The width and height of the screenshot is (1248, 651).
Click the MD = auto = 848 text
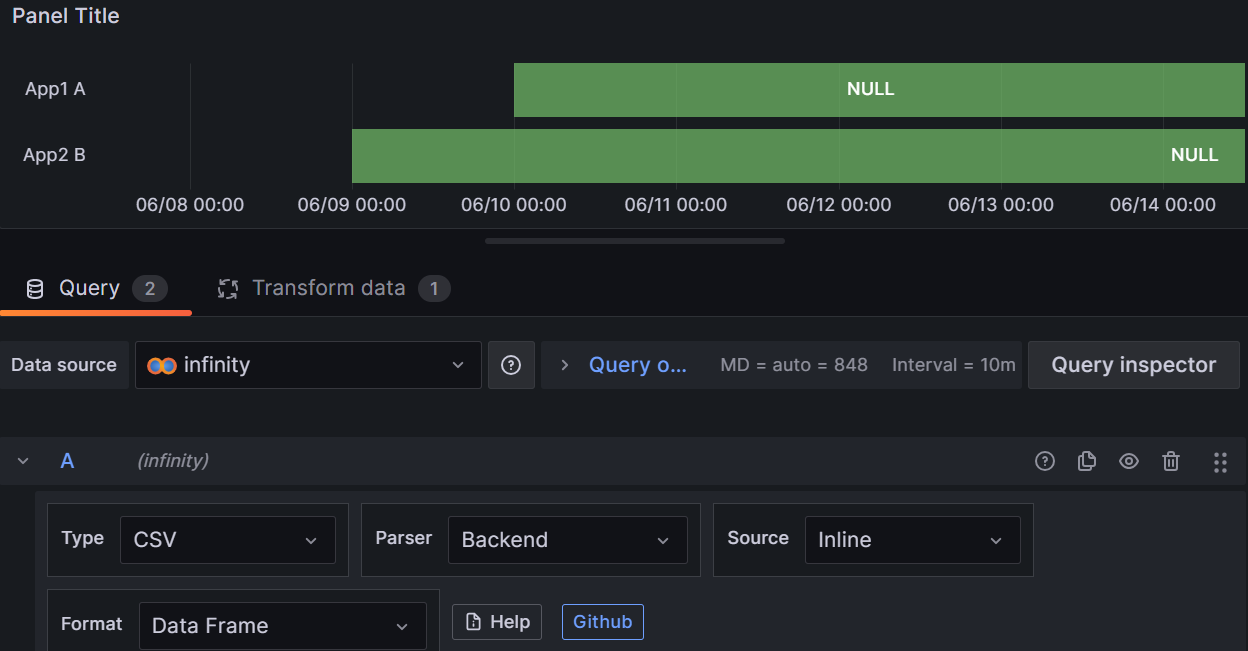pos(794,365)
